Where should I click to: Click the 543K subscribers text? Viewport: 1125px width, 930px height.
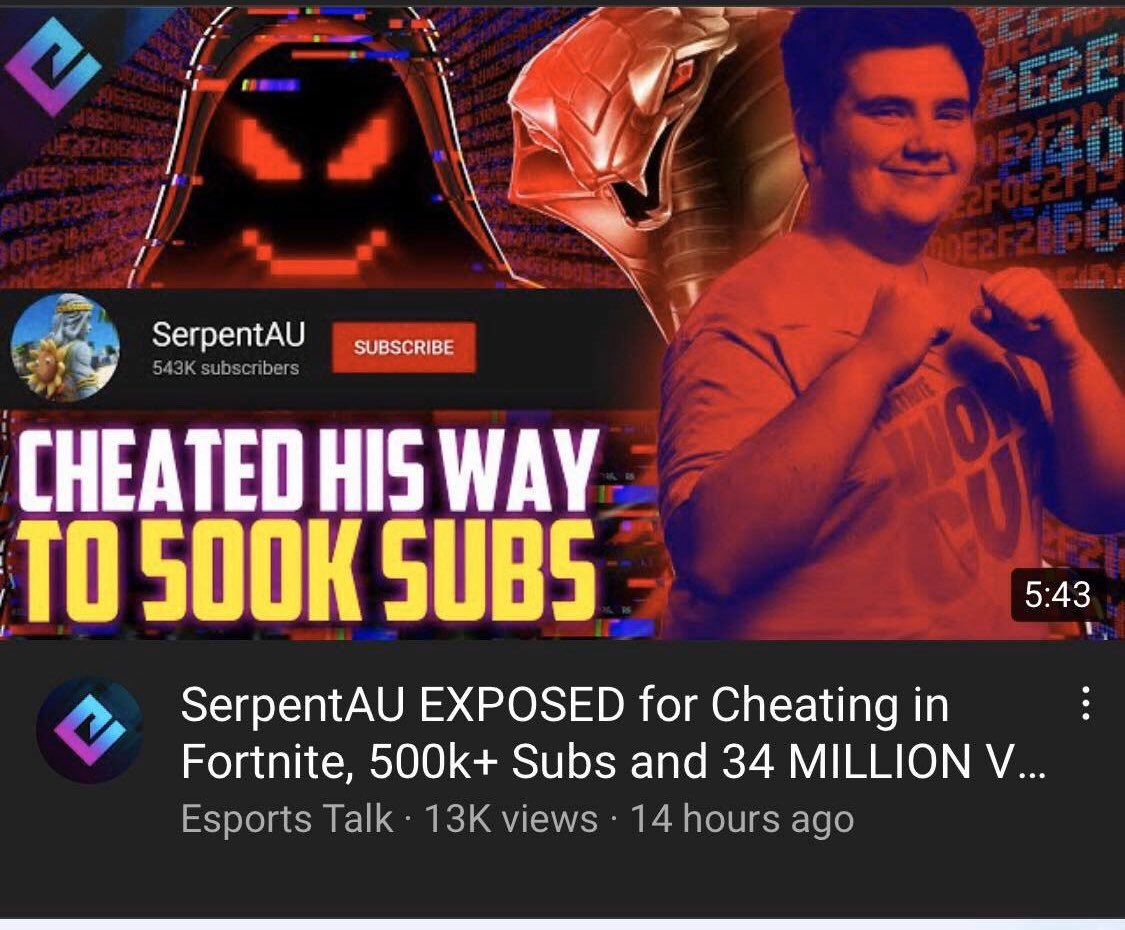point(225,367)
